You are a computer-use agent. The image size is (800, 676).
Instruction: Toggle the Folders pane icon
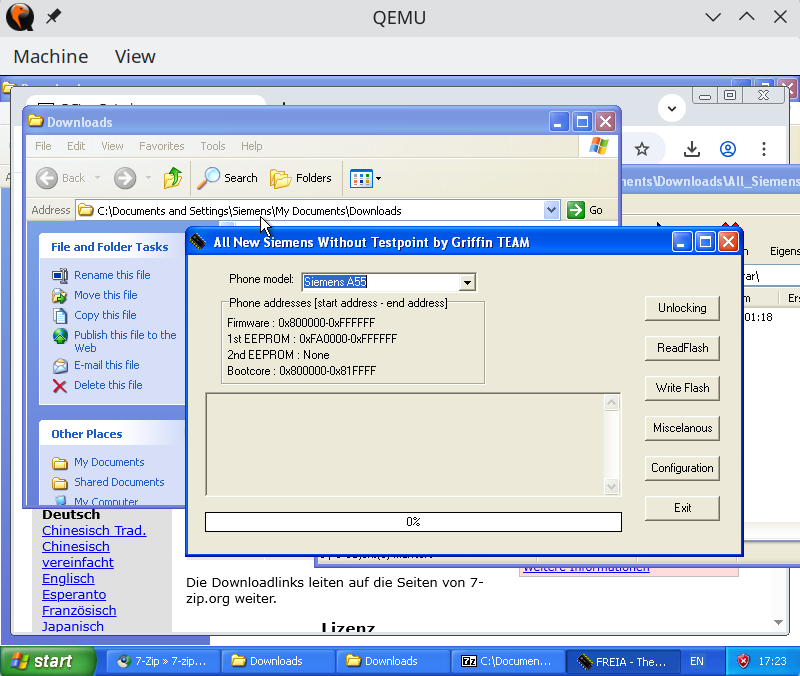pos(281,178)
